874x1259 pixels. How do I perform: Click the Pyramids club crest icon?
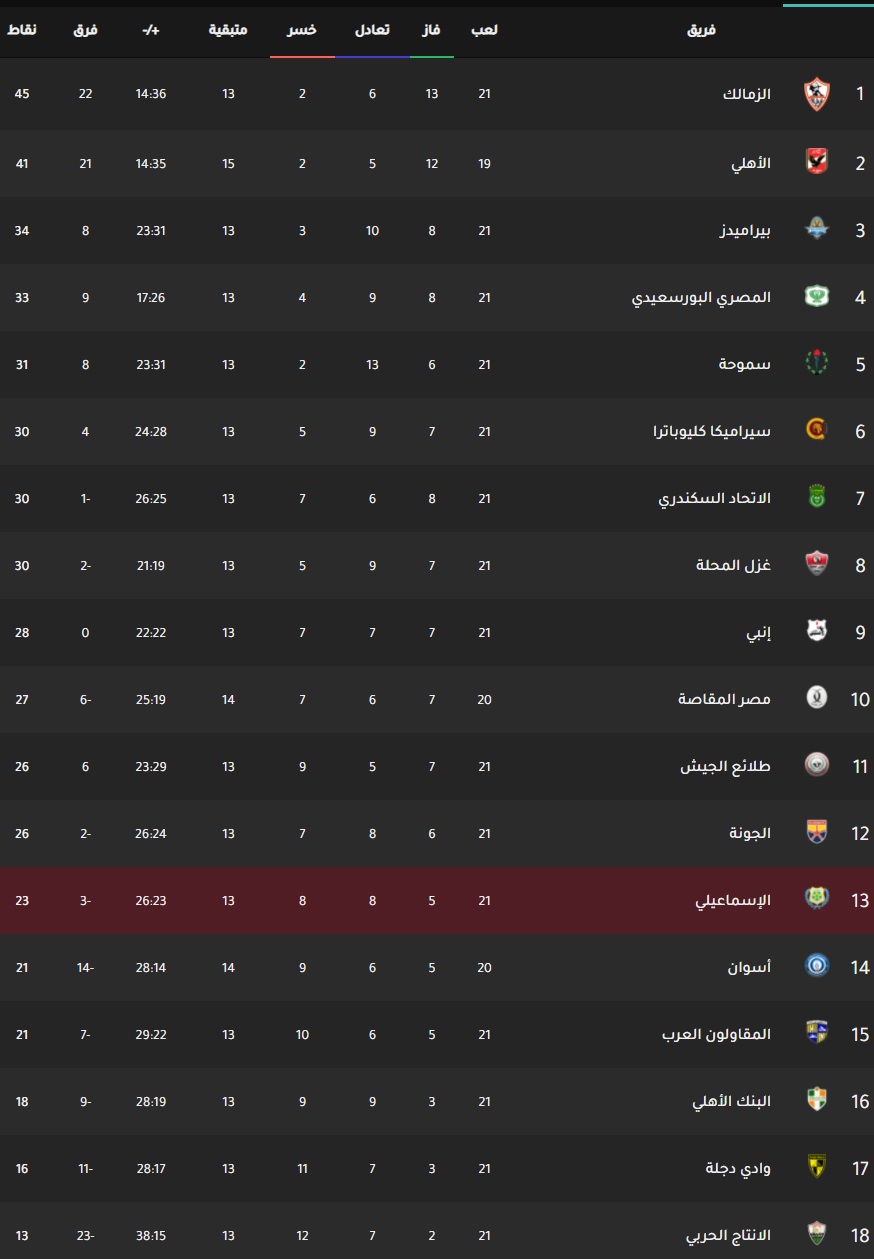(x=817, y=229)
